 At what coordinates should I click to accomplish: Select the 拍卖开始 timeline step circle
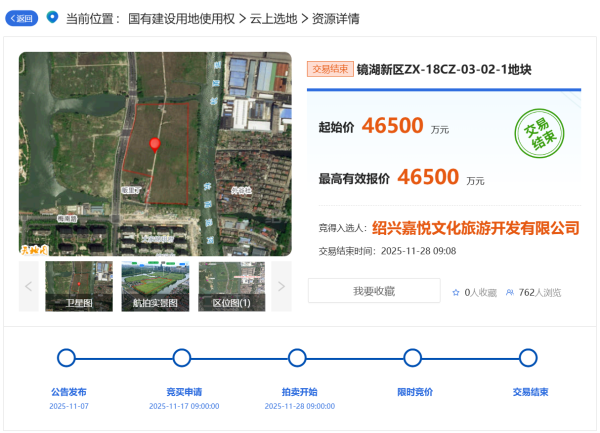297,358
